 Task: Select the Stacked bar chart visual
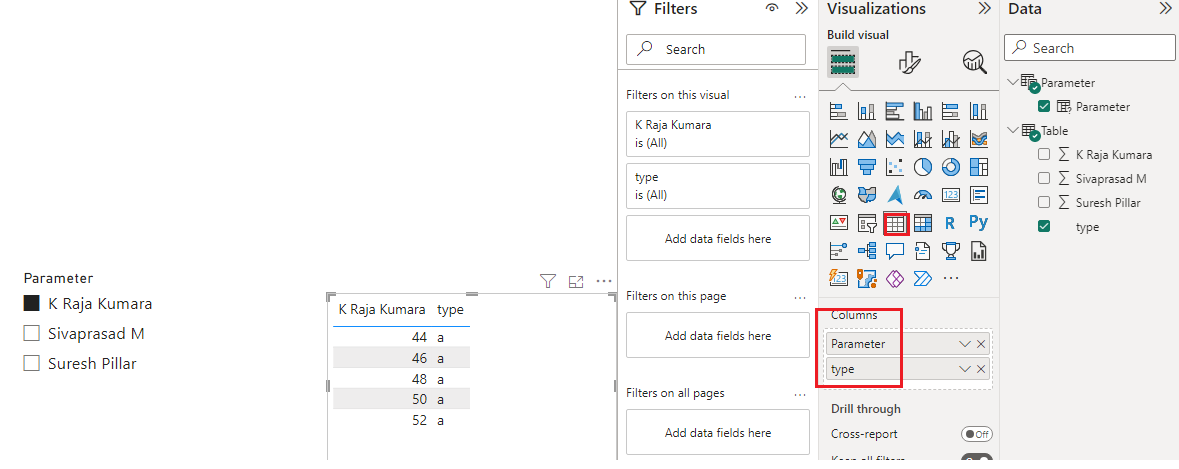coord(838,112)
